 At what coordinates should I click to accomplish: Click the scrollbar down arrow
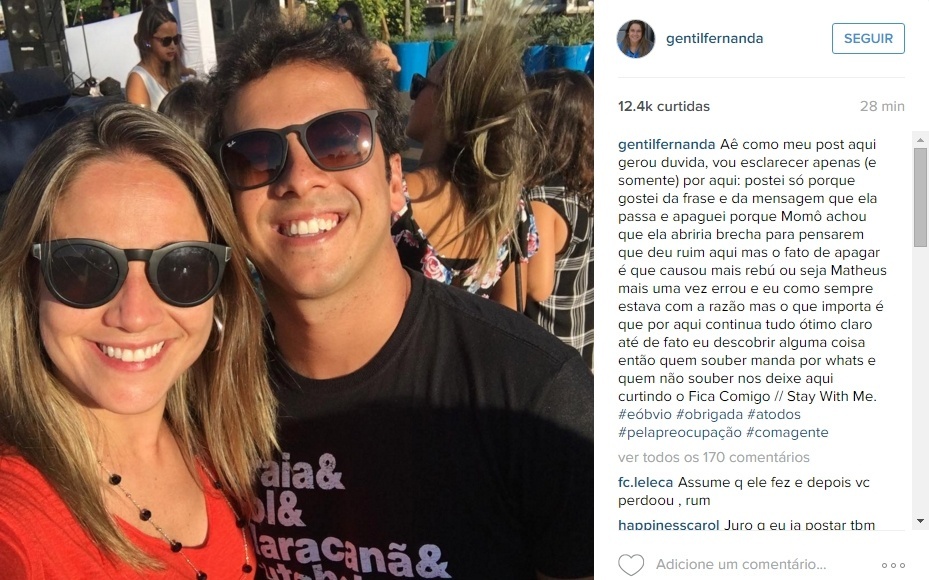pos(920,521)
